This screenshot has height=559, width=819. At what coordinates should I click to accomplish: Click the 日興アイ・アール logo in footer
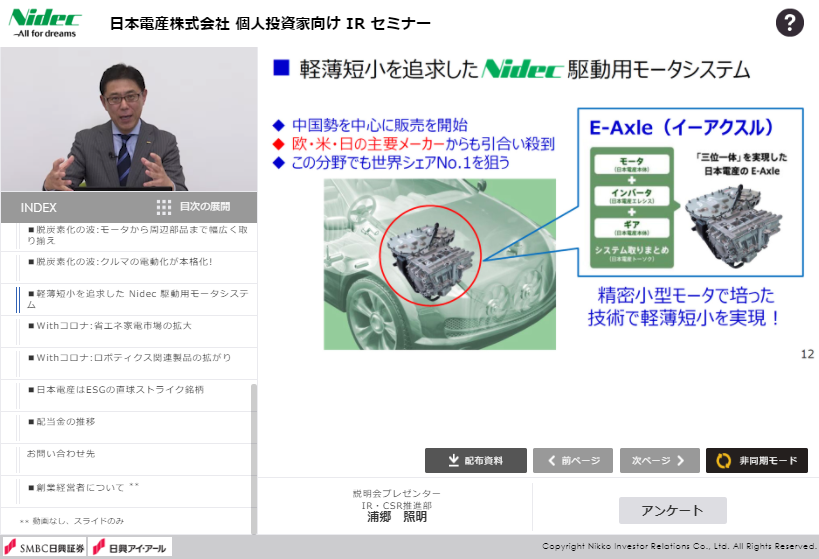tap(130, 548)
